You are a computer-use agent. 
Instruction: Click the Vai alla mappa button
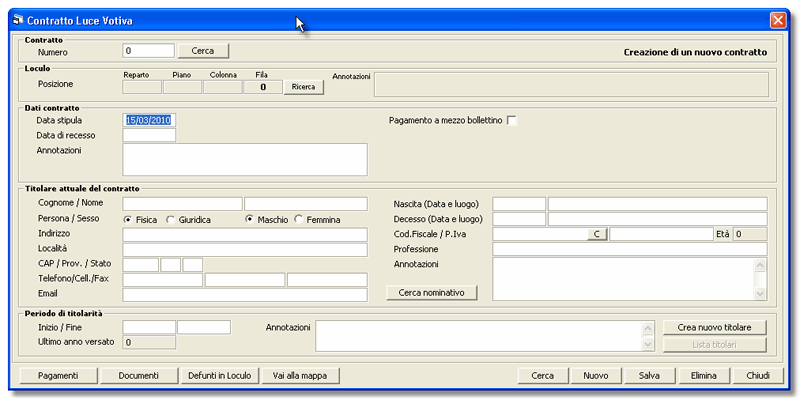pos(300,376)
